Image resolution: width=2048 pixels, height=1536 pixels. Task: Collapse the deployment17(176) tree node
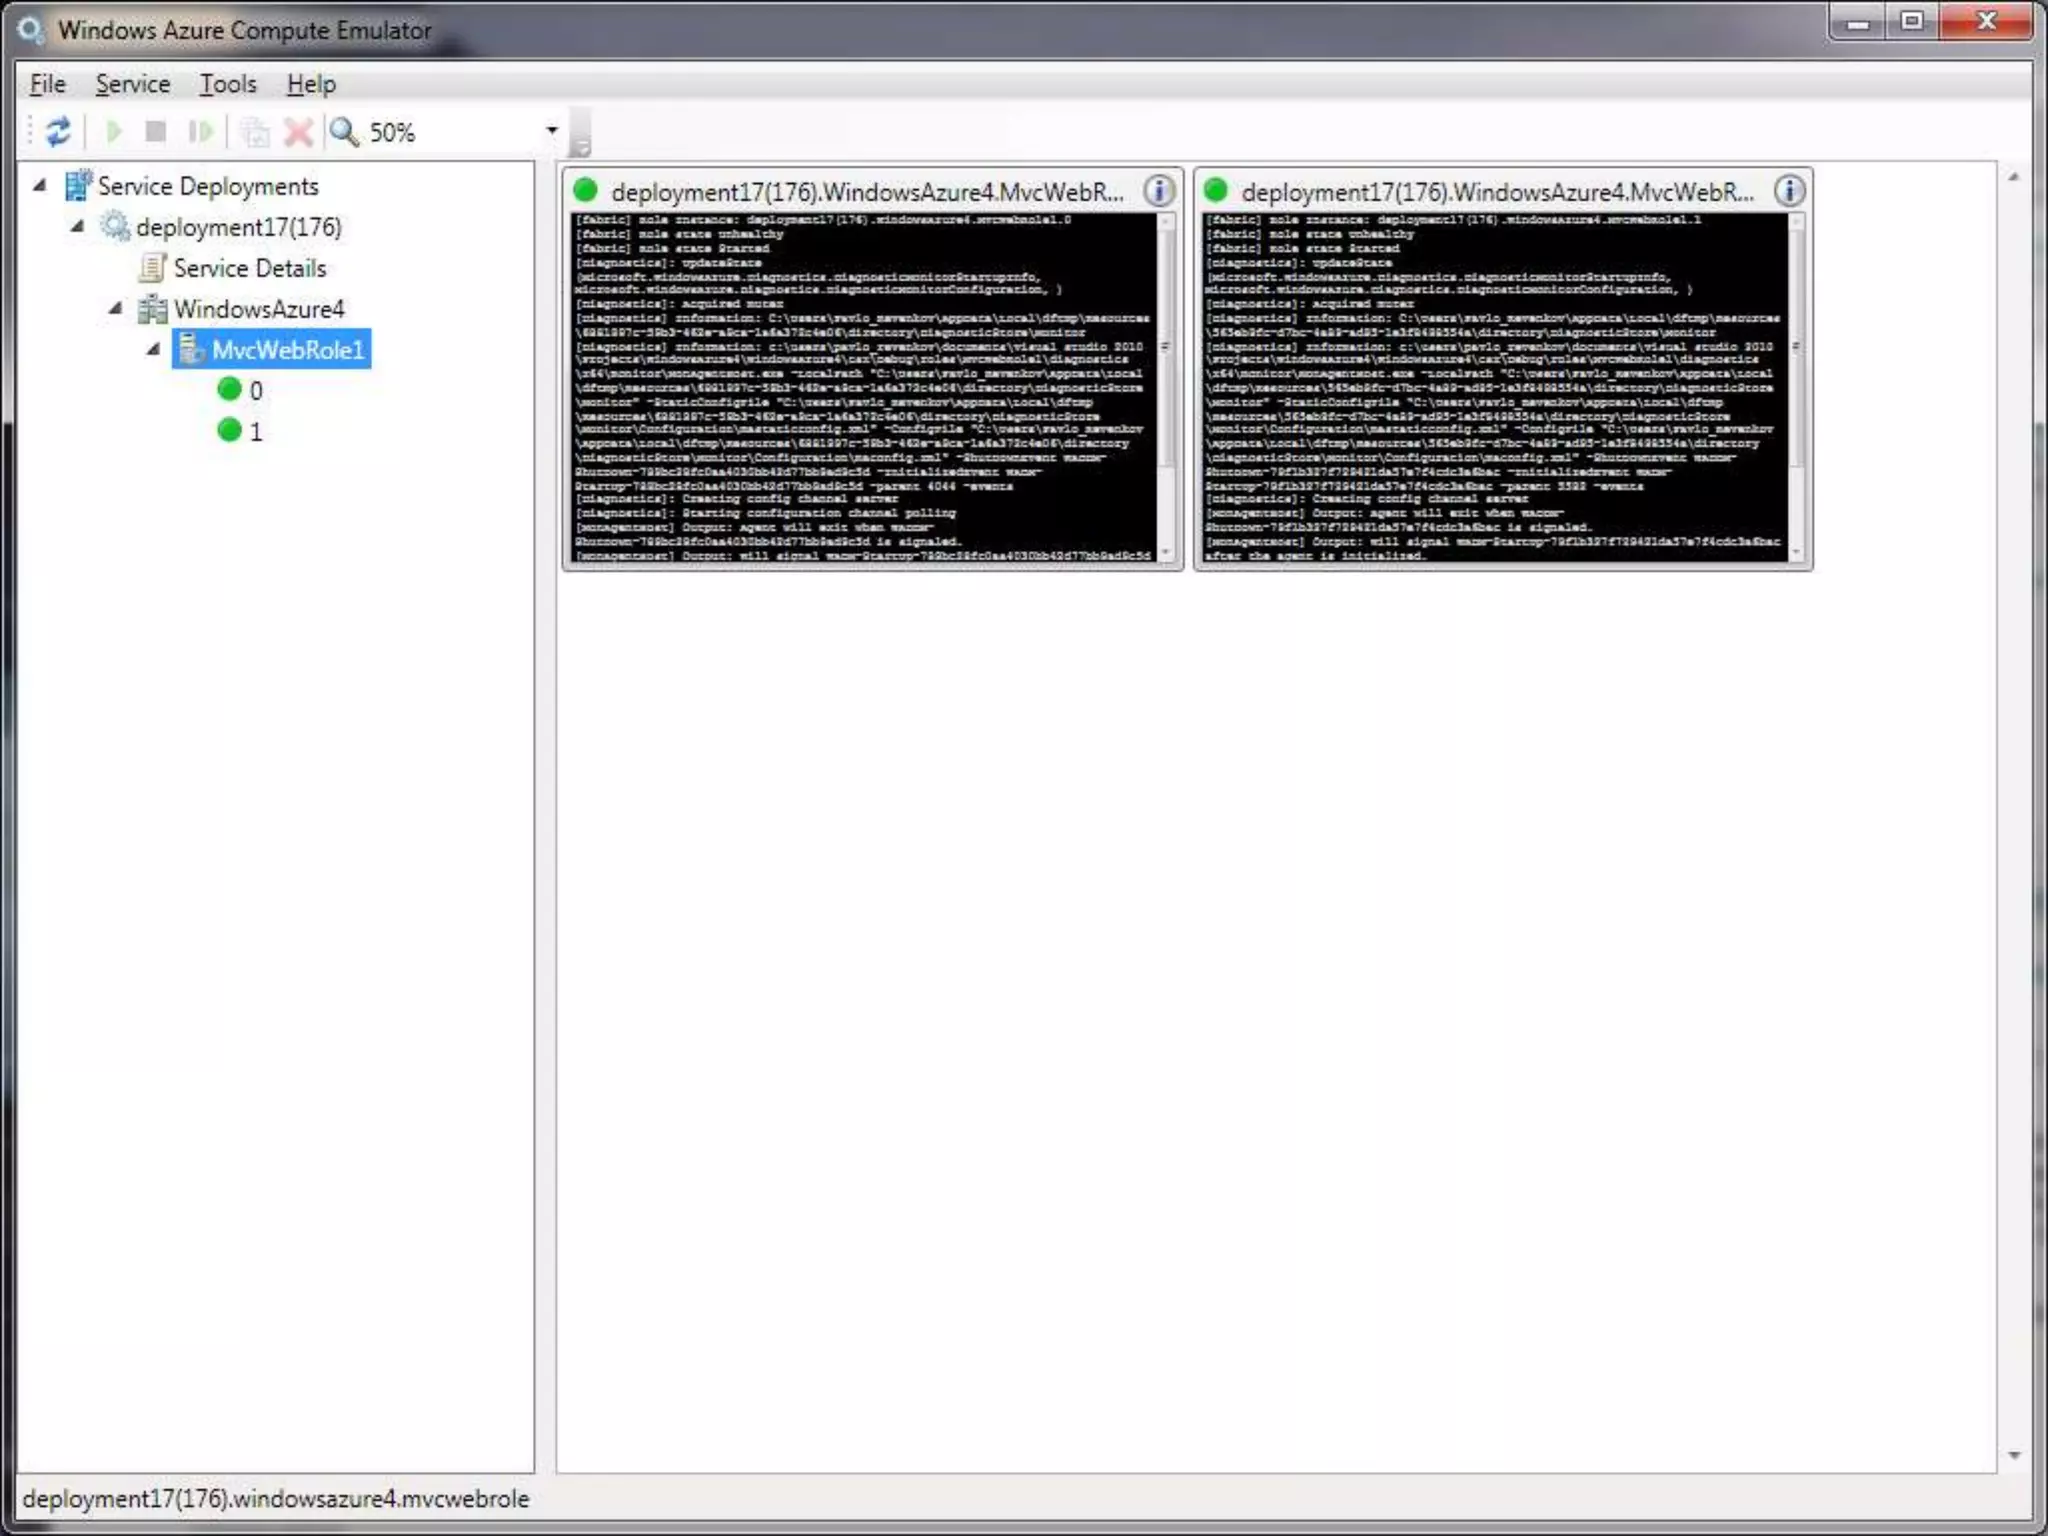tap(77, 226)
